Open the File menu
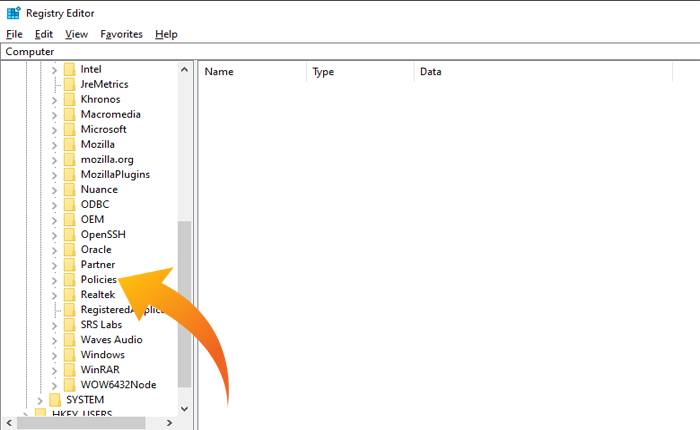 pos(14,34)
